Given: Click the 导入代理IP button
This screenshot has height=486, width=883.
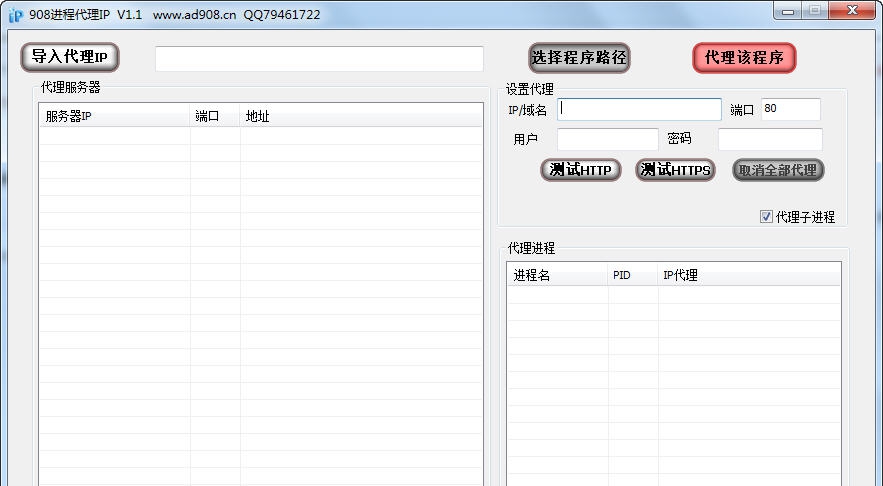Looking at the screenshot, I should [70, 57].
